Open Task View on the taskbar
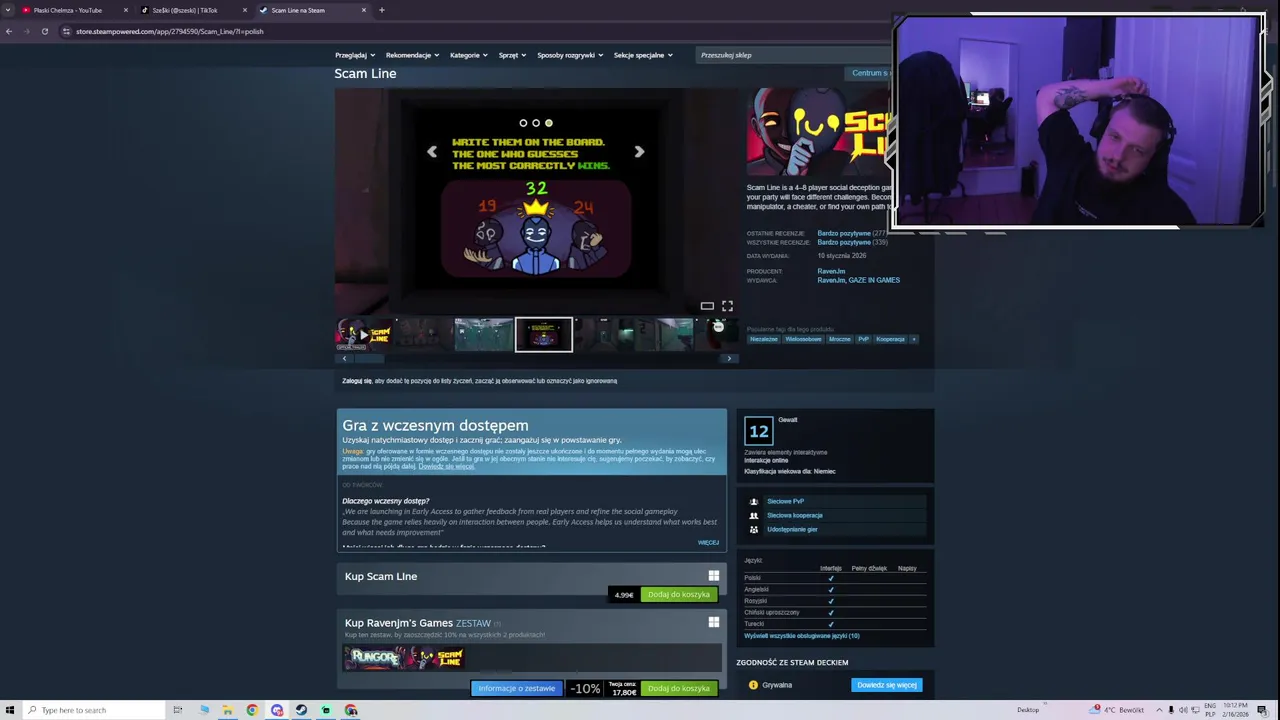Screen dimensions: 1280x720 [177, 710]
